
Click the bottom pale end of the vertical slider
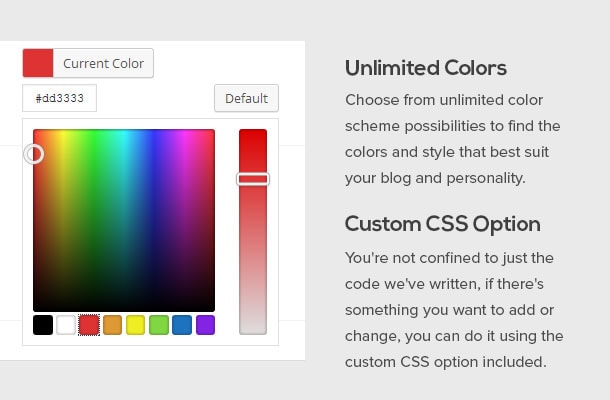253,329
